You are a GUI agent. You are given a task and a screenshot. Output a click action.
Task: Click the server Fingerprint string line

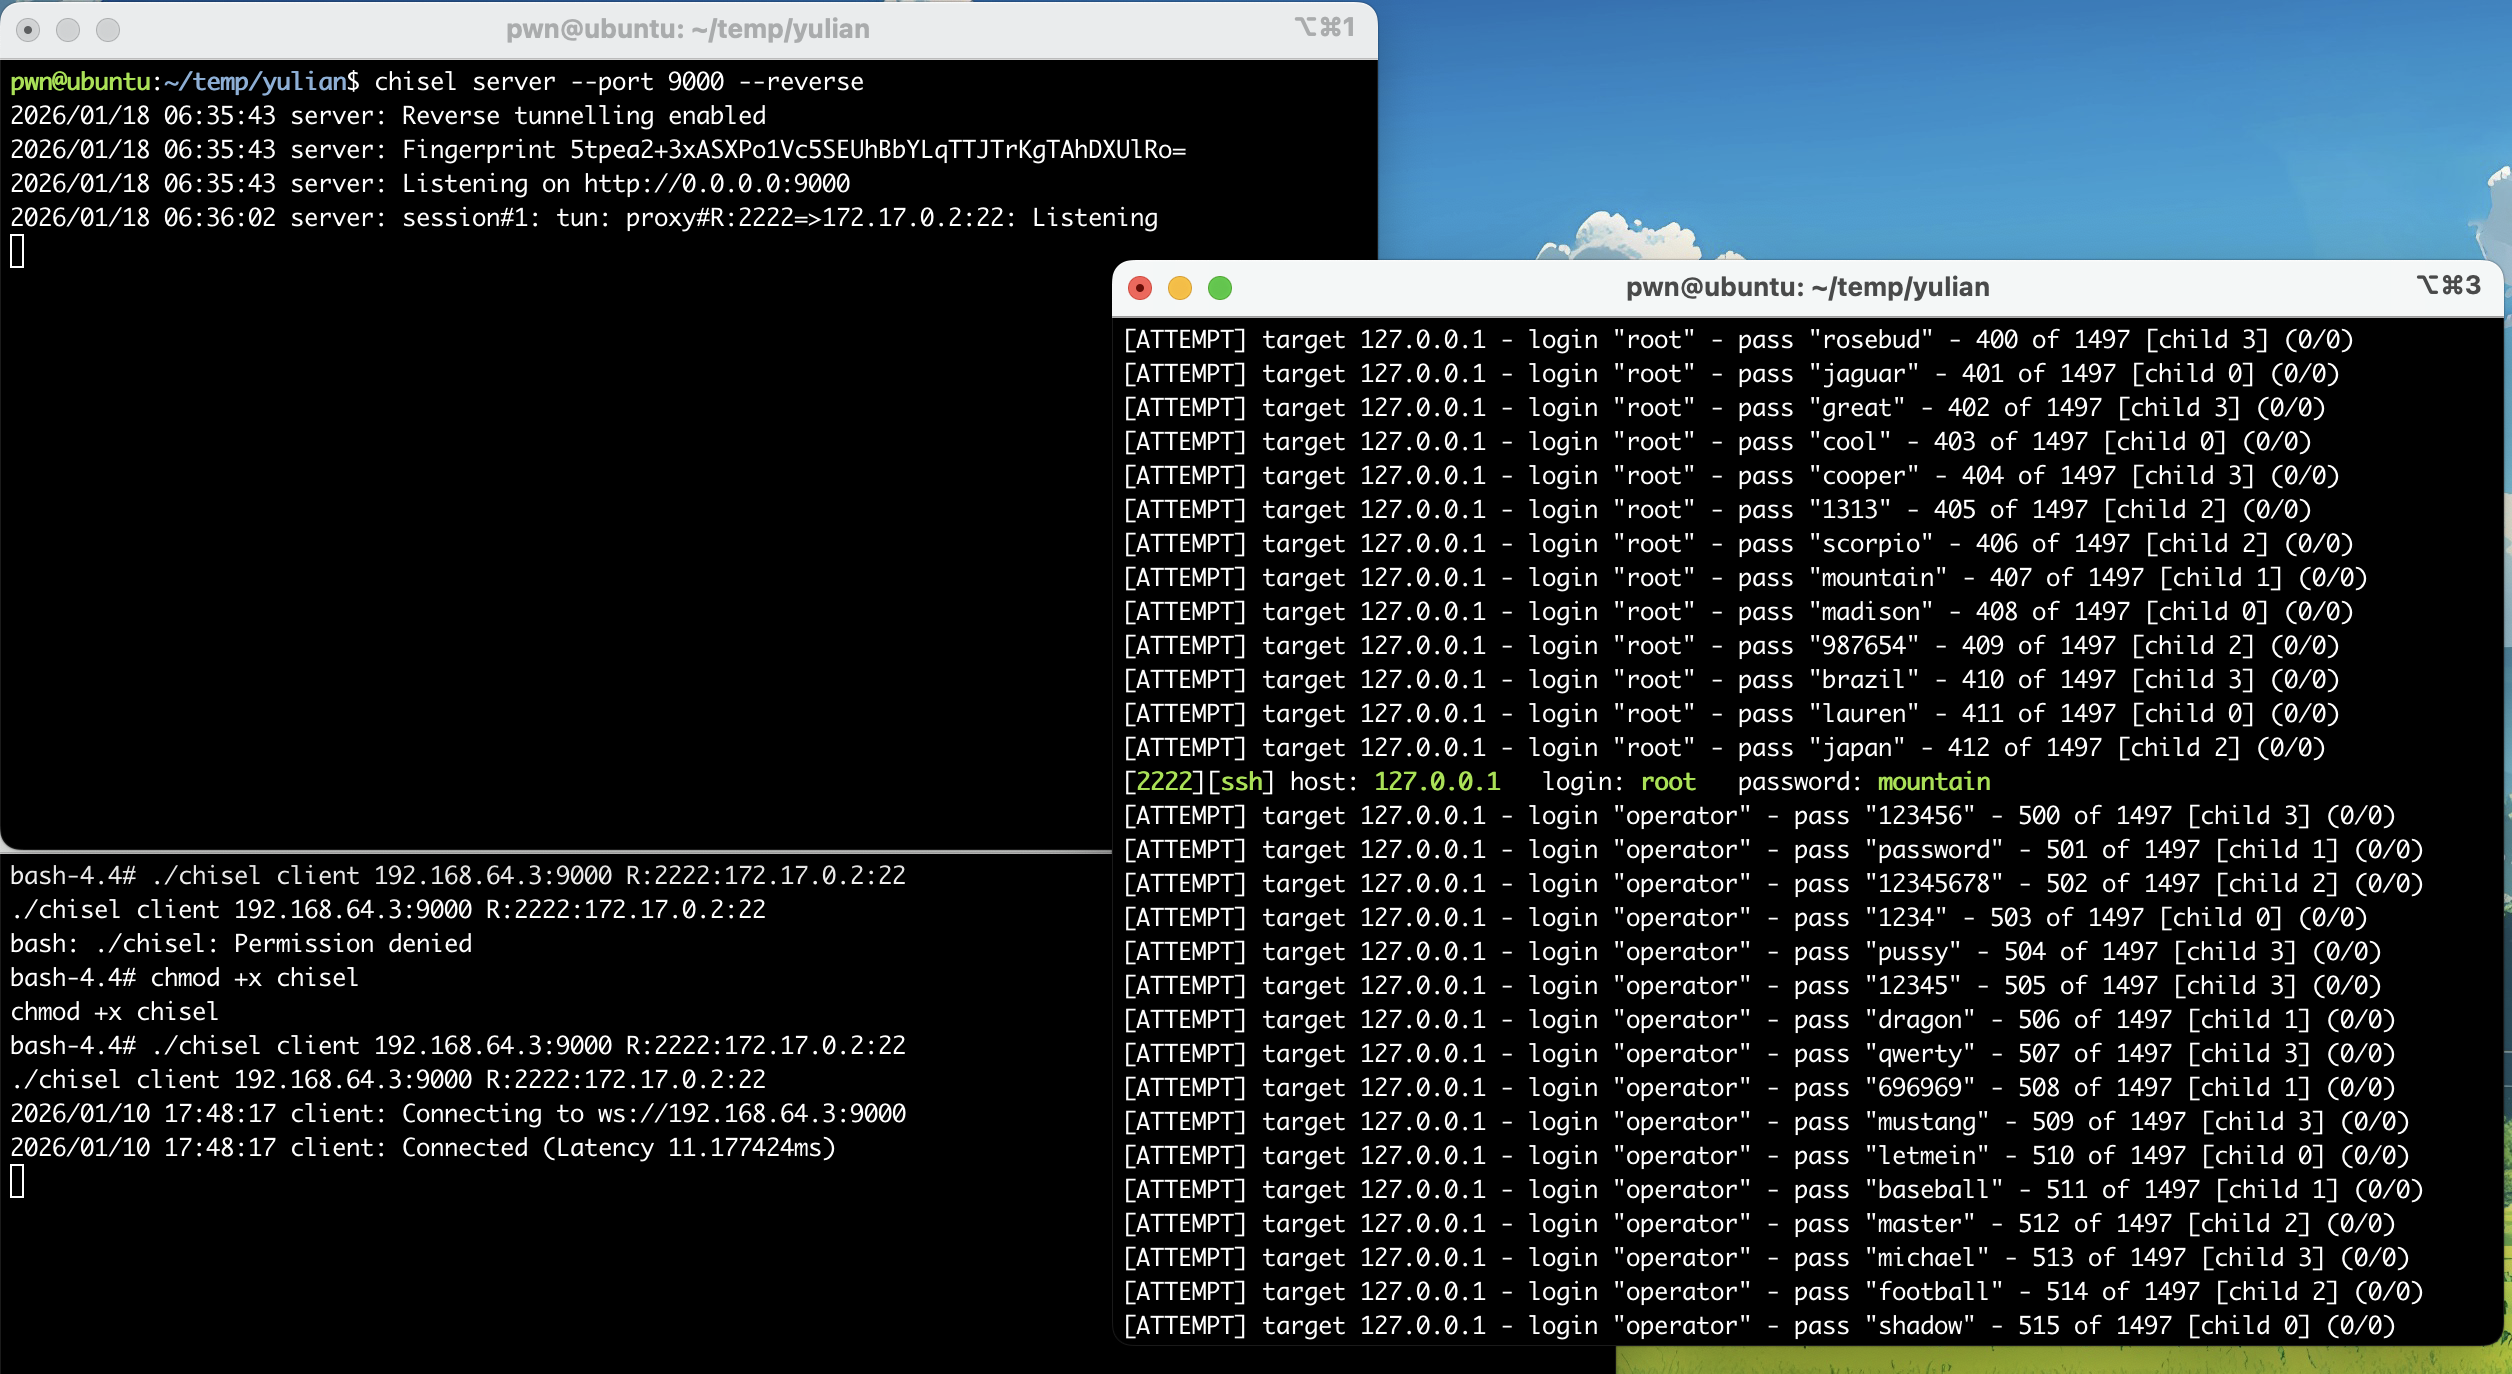[x=877, y=150]
